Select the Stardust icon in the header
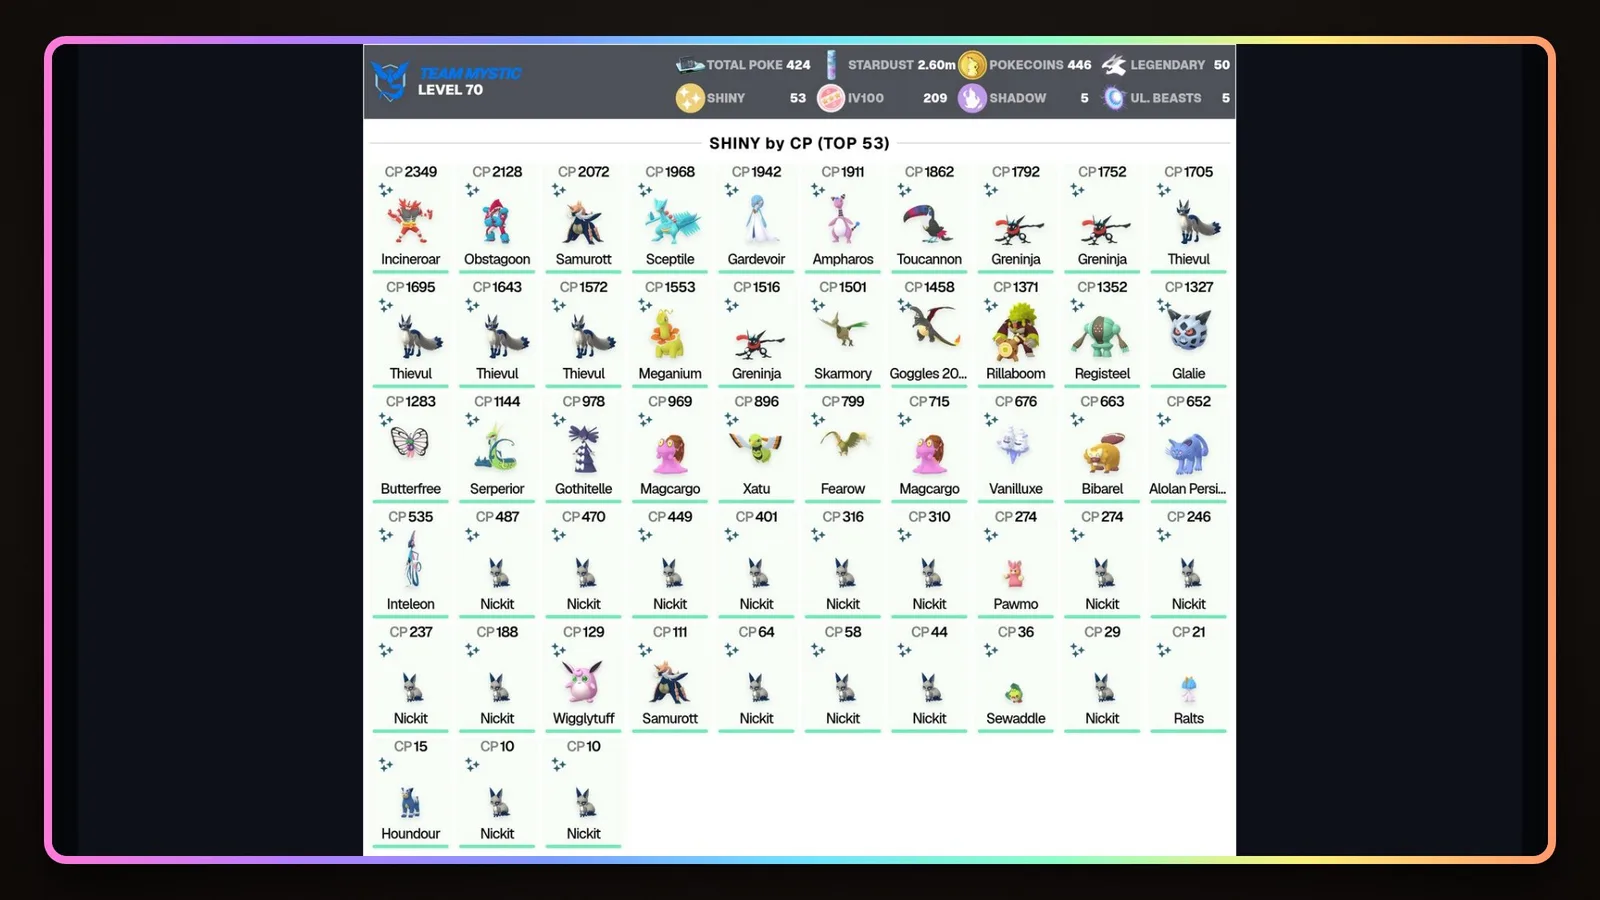The width and height of the screenshot is (1600, 900). (831, 65)
